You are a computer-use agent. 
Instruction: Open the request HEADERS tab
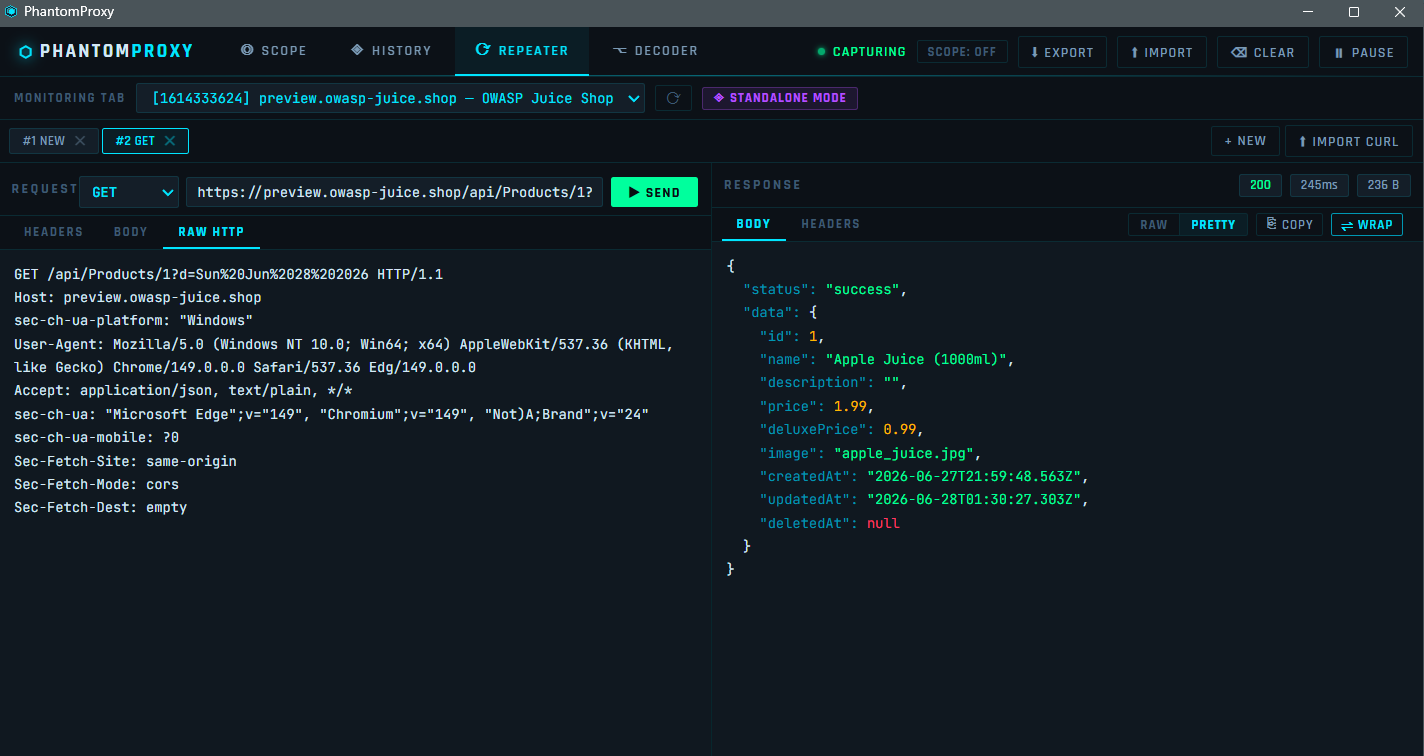tap(53, 231)
